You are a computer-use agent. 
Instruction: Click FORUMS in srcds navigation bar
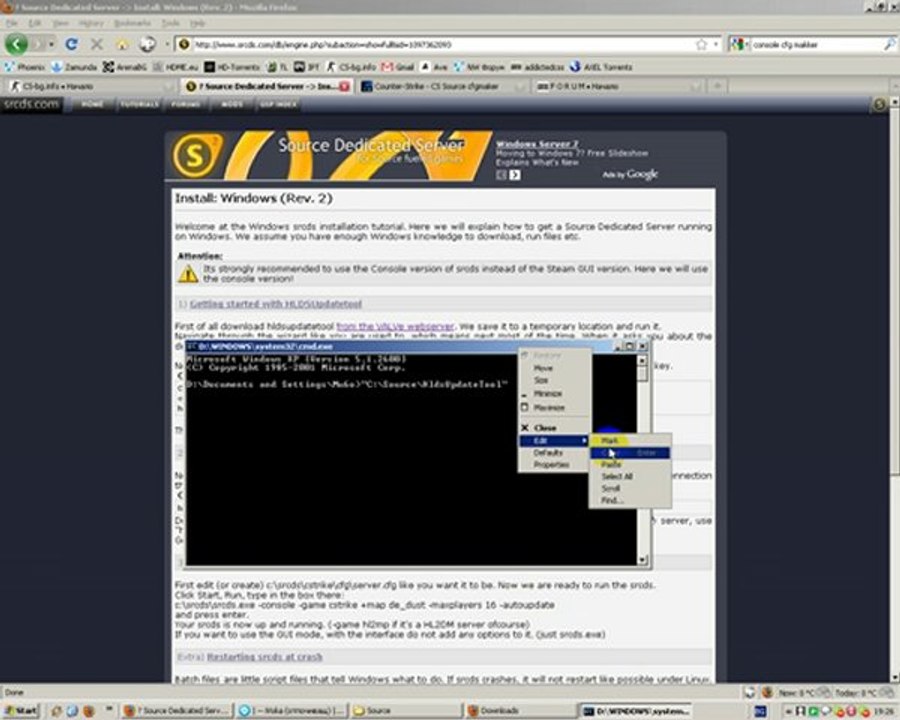click(185, 104)
